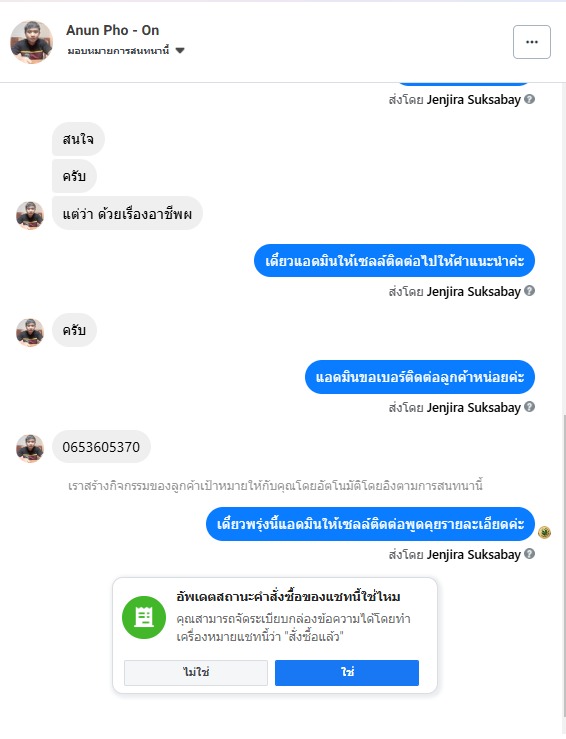The image size is (566, 739).
Task: Click the assignment label under the contact name
Action: (118, 50)
